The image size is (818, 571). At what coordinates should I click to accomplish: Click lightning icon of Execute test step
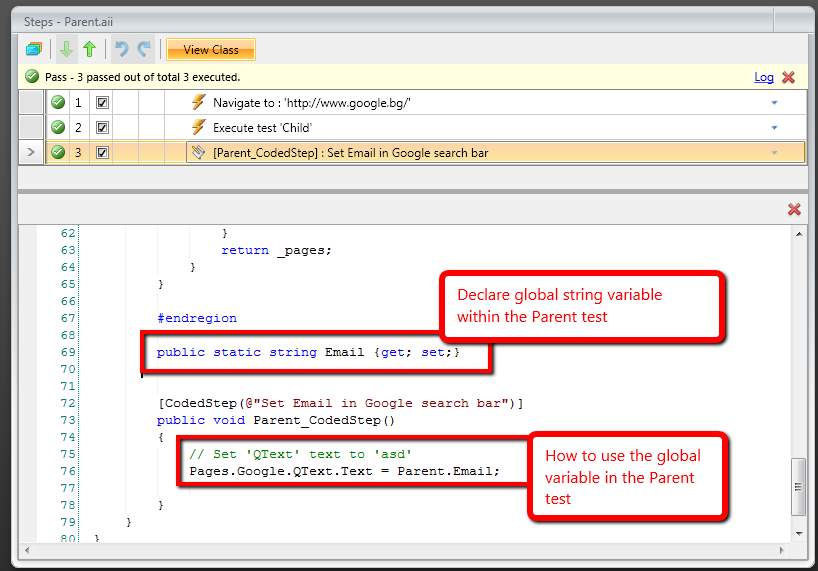pos(198,127)
